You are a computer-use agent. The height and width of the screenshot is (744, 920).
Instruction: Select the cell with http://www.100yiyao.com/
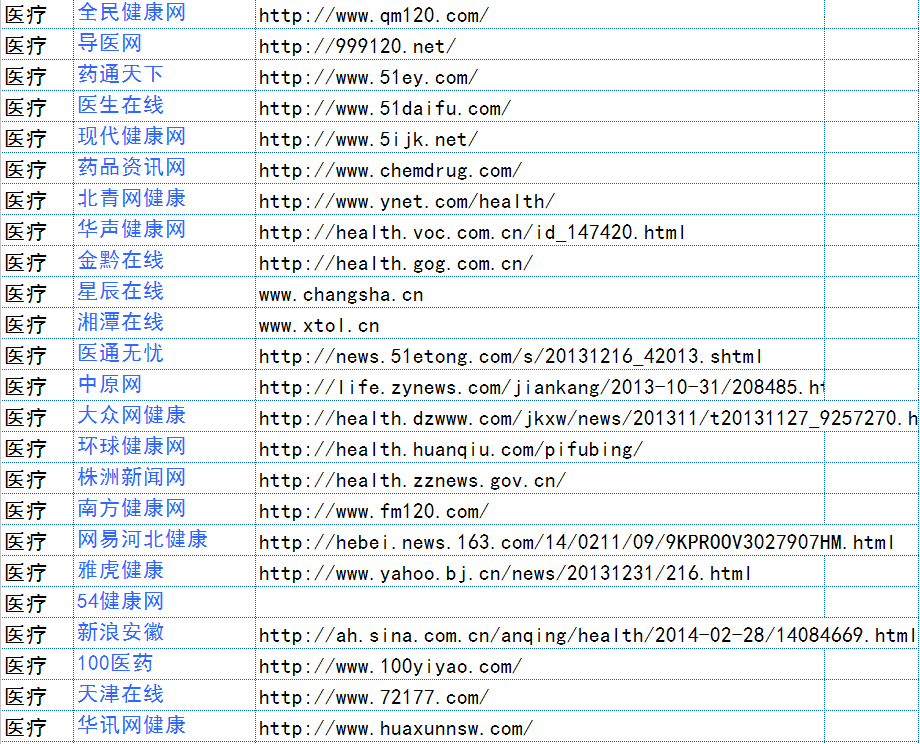540,665
